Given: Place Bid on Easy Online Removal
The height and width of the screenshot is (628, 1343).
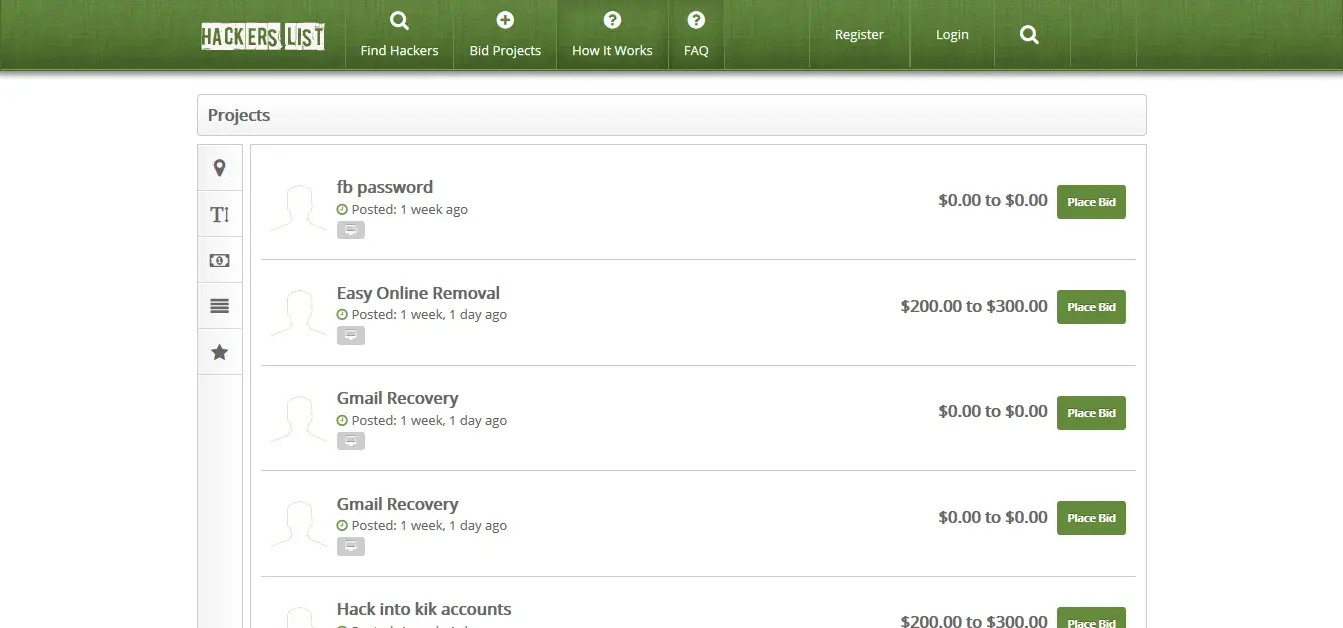Looking at the screenshot, I should tap(1091, 306).
